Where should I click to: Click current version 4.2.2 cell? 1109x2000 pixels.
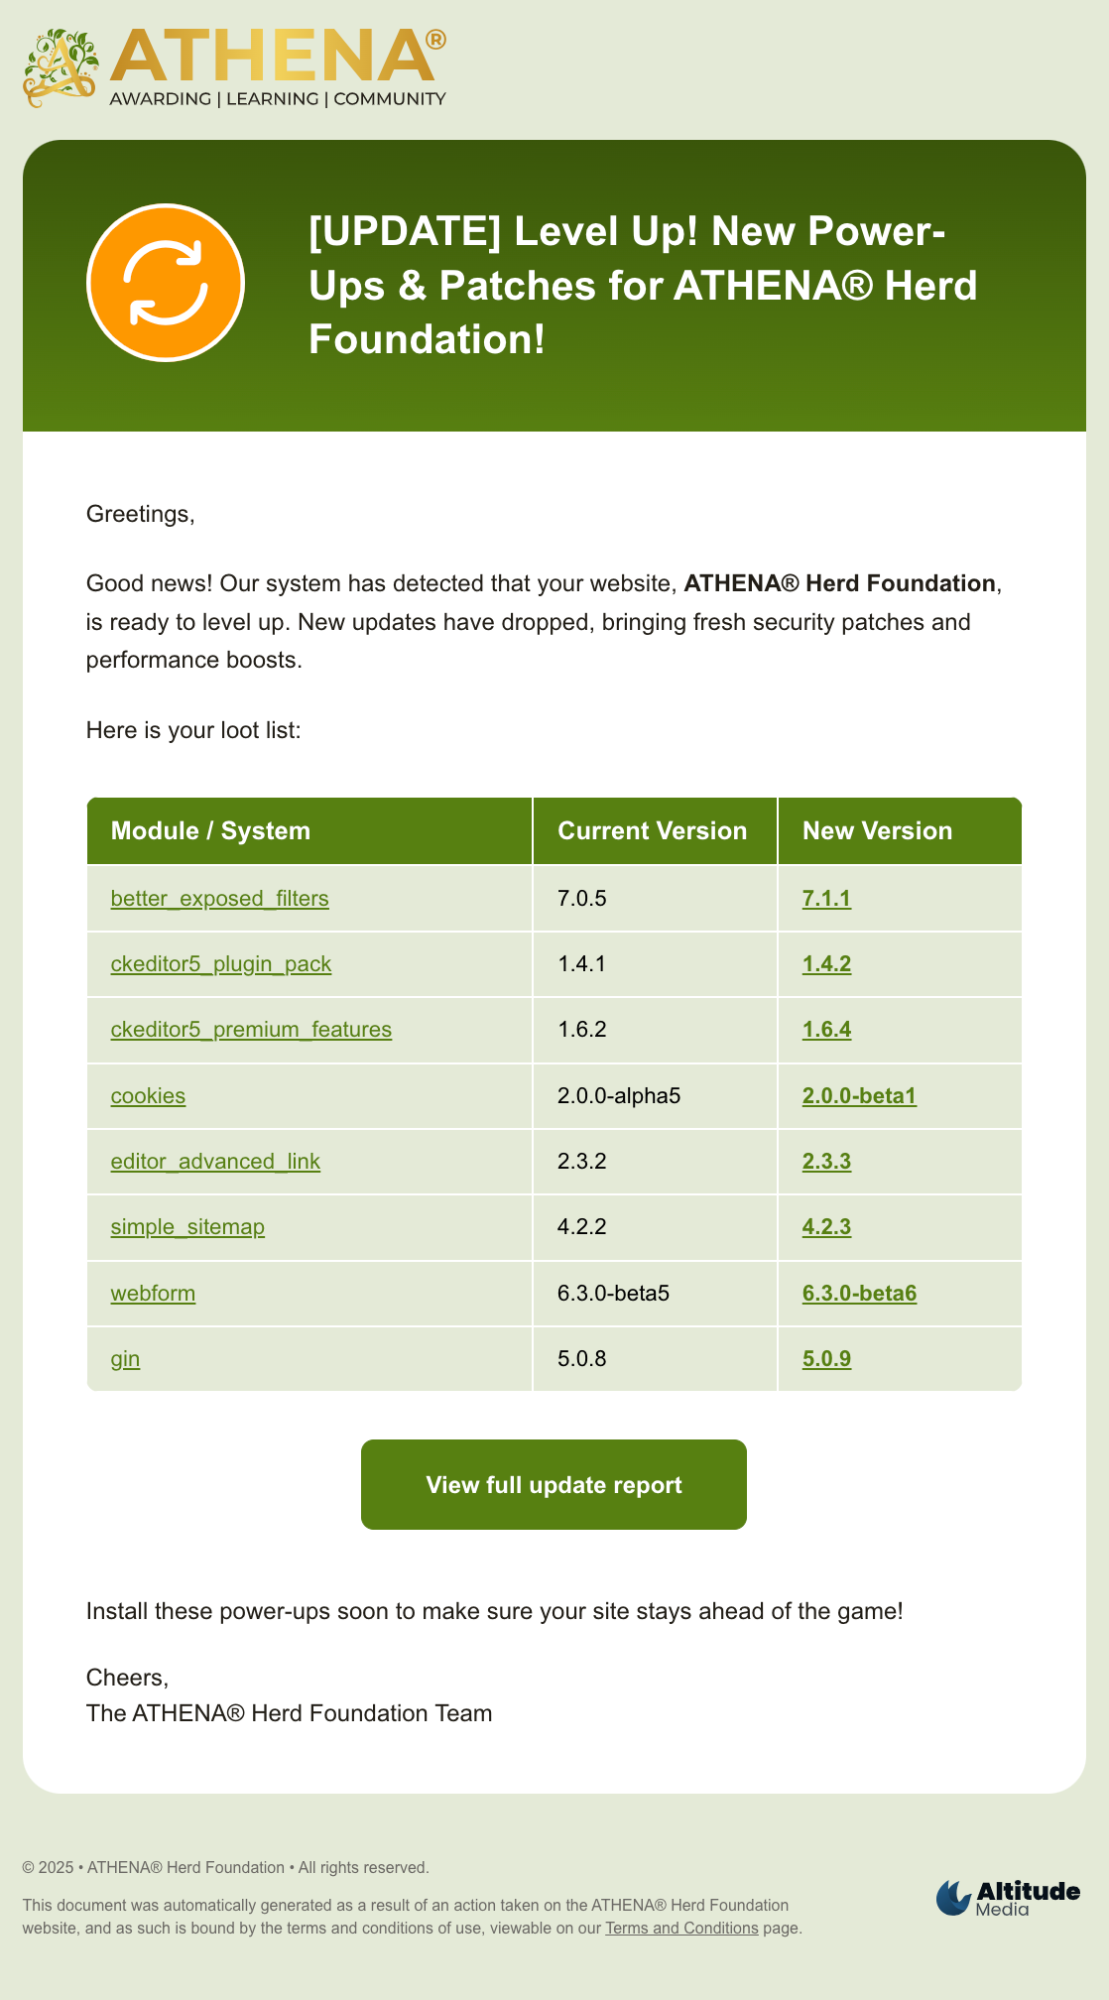click(655, 1227)
